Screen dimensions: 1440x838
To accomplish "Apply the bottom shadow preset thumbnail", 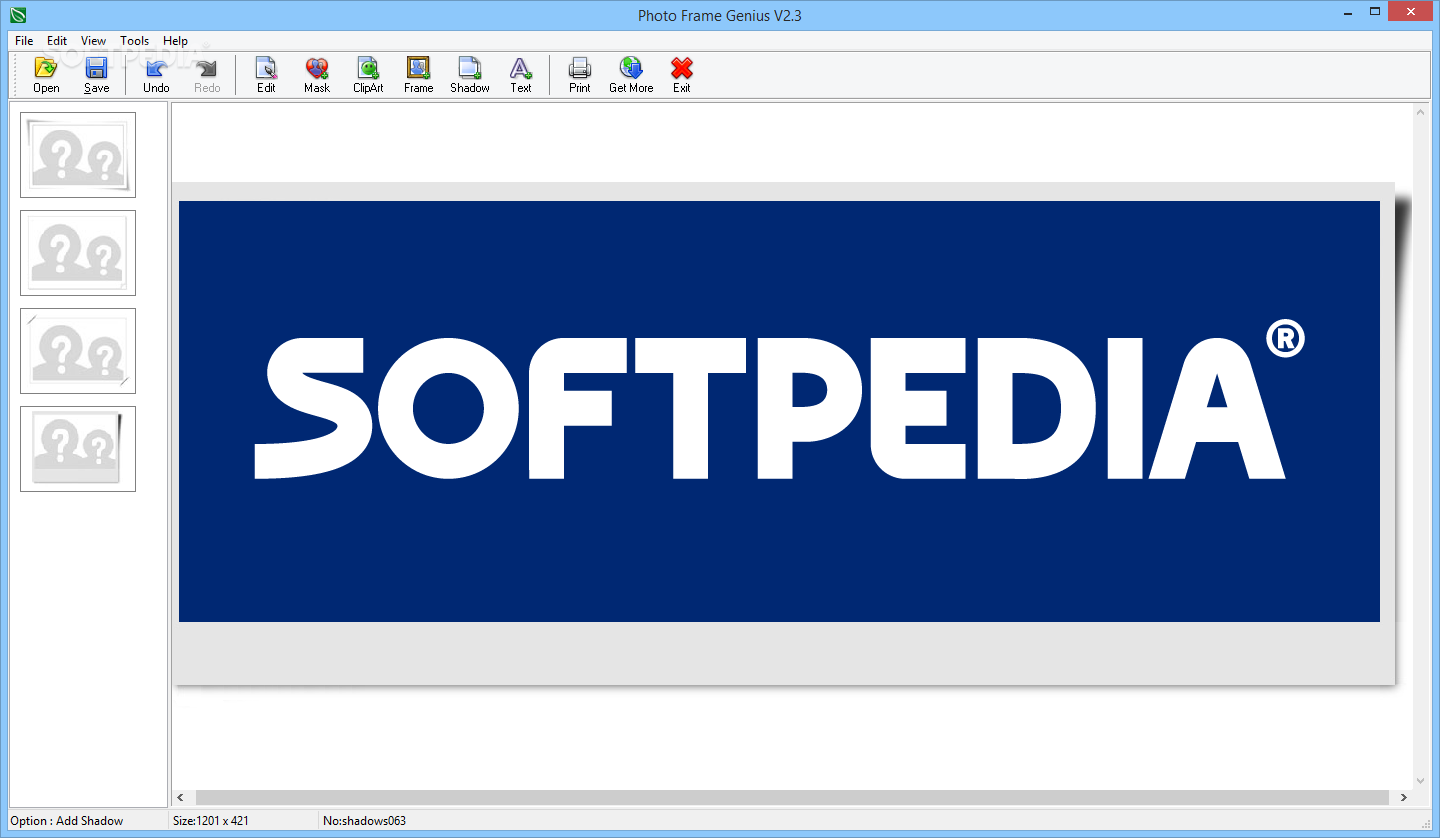I will point(78,449).
